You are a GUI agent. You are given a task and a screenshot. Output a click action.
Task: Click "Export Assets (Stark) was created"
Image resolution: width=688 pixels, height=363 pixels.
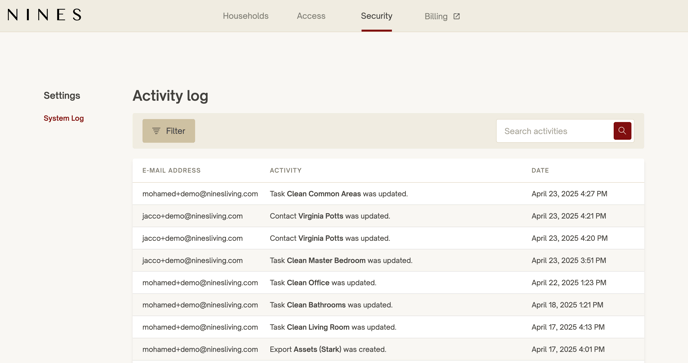[328, 349]
